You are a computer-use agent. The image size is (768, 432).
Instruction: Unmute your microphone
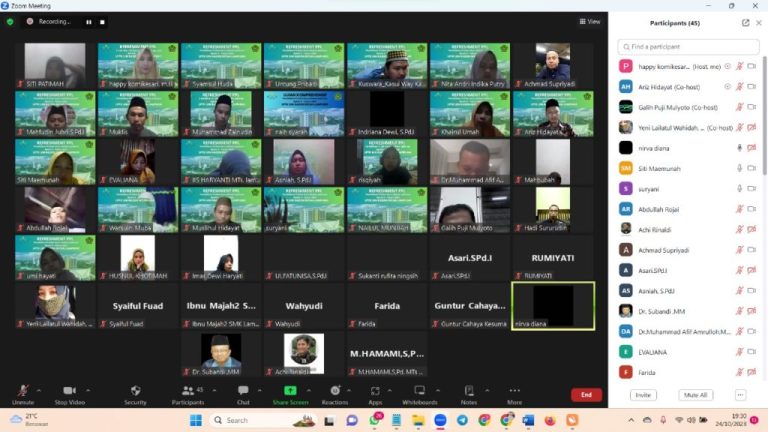[x=23, y=395]
